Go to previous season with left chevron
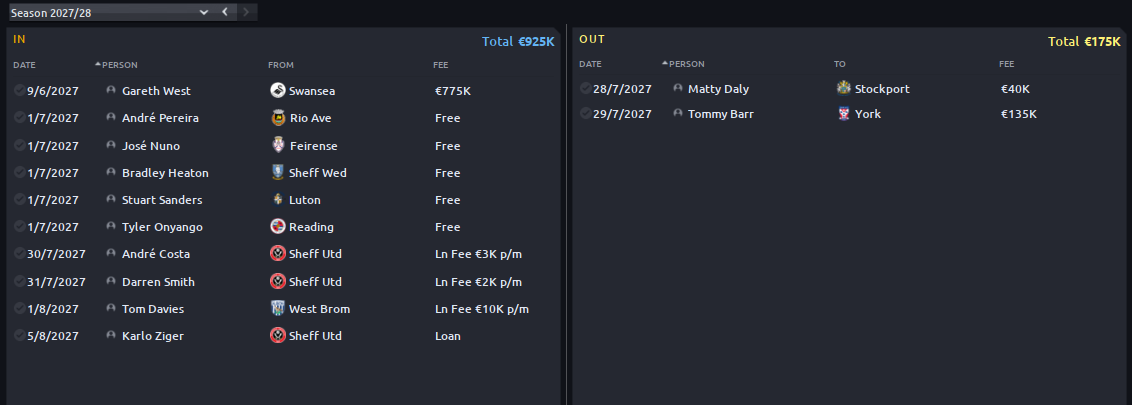This screenshot has height=405, width=1132. pyautogui.click(x=225, y=12)
